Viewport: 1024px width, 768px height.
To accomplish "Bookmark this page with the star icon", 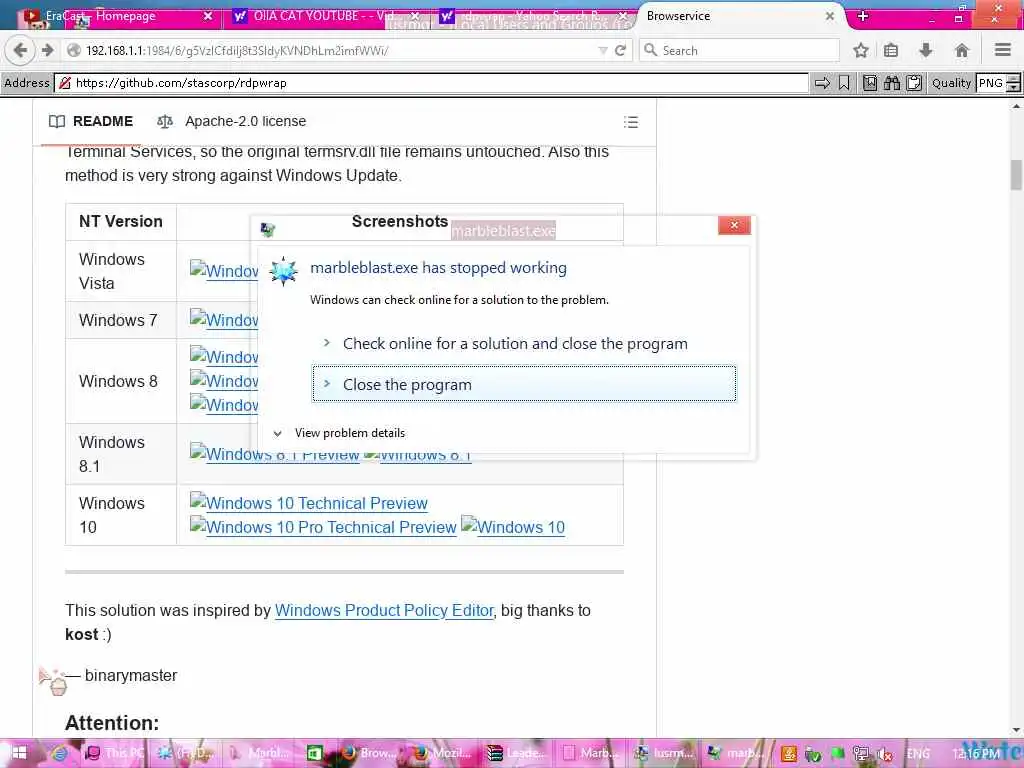I will click(861, 50).
